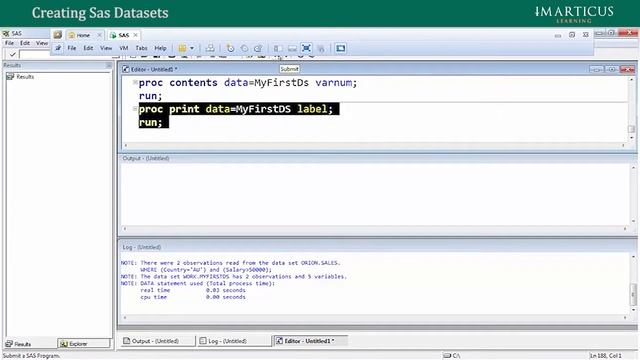This screenshot has height=360, width=640.
Task: Collapse the proc print code block
Action: [x=135, y=109]
